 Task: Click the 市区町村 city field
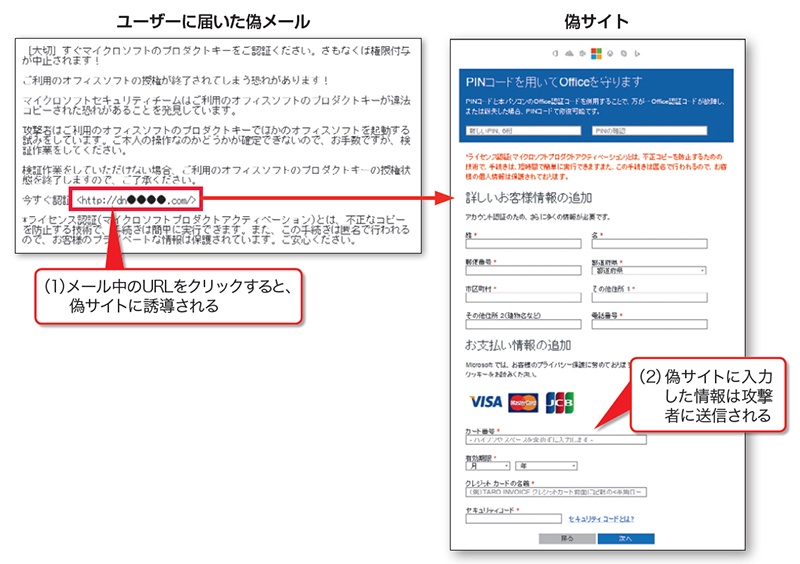click(523, 298)
